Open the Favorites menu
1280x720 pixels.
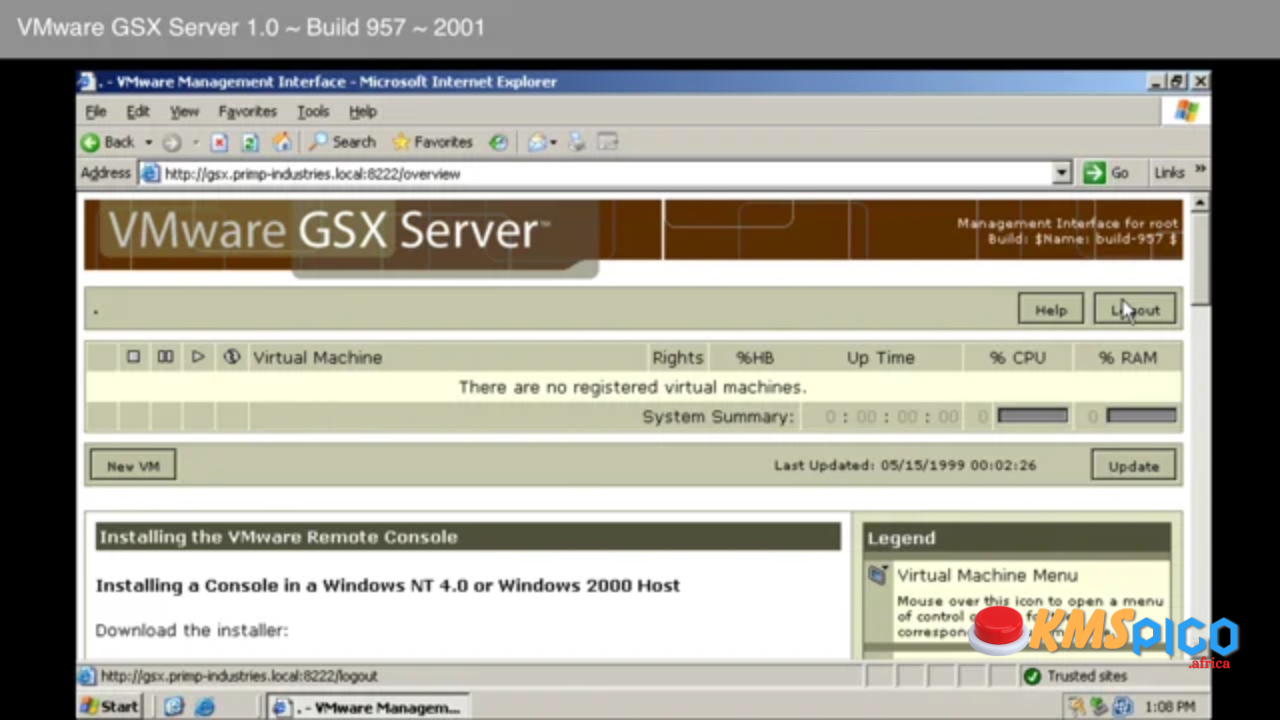pos(247,111)
